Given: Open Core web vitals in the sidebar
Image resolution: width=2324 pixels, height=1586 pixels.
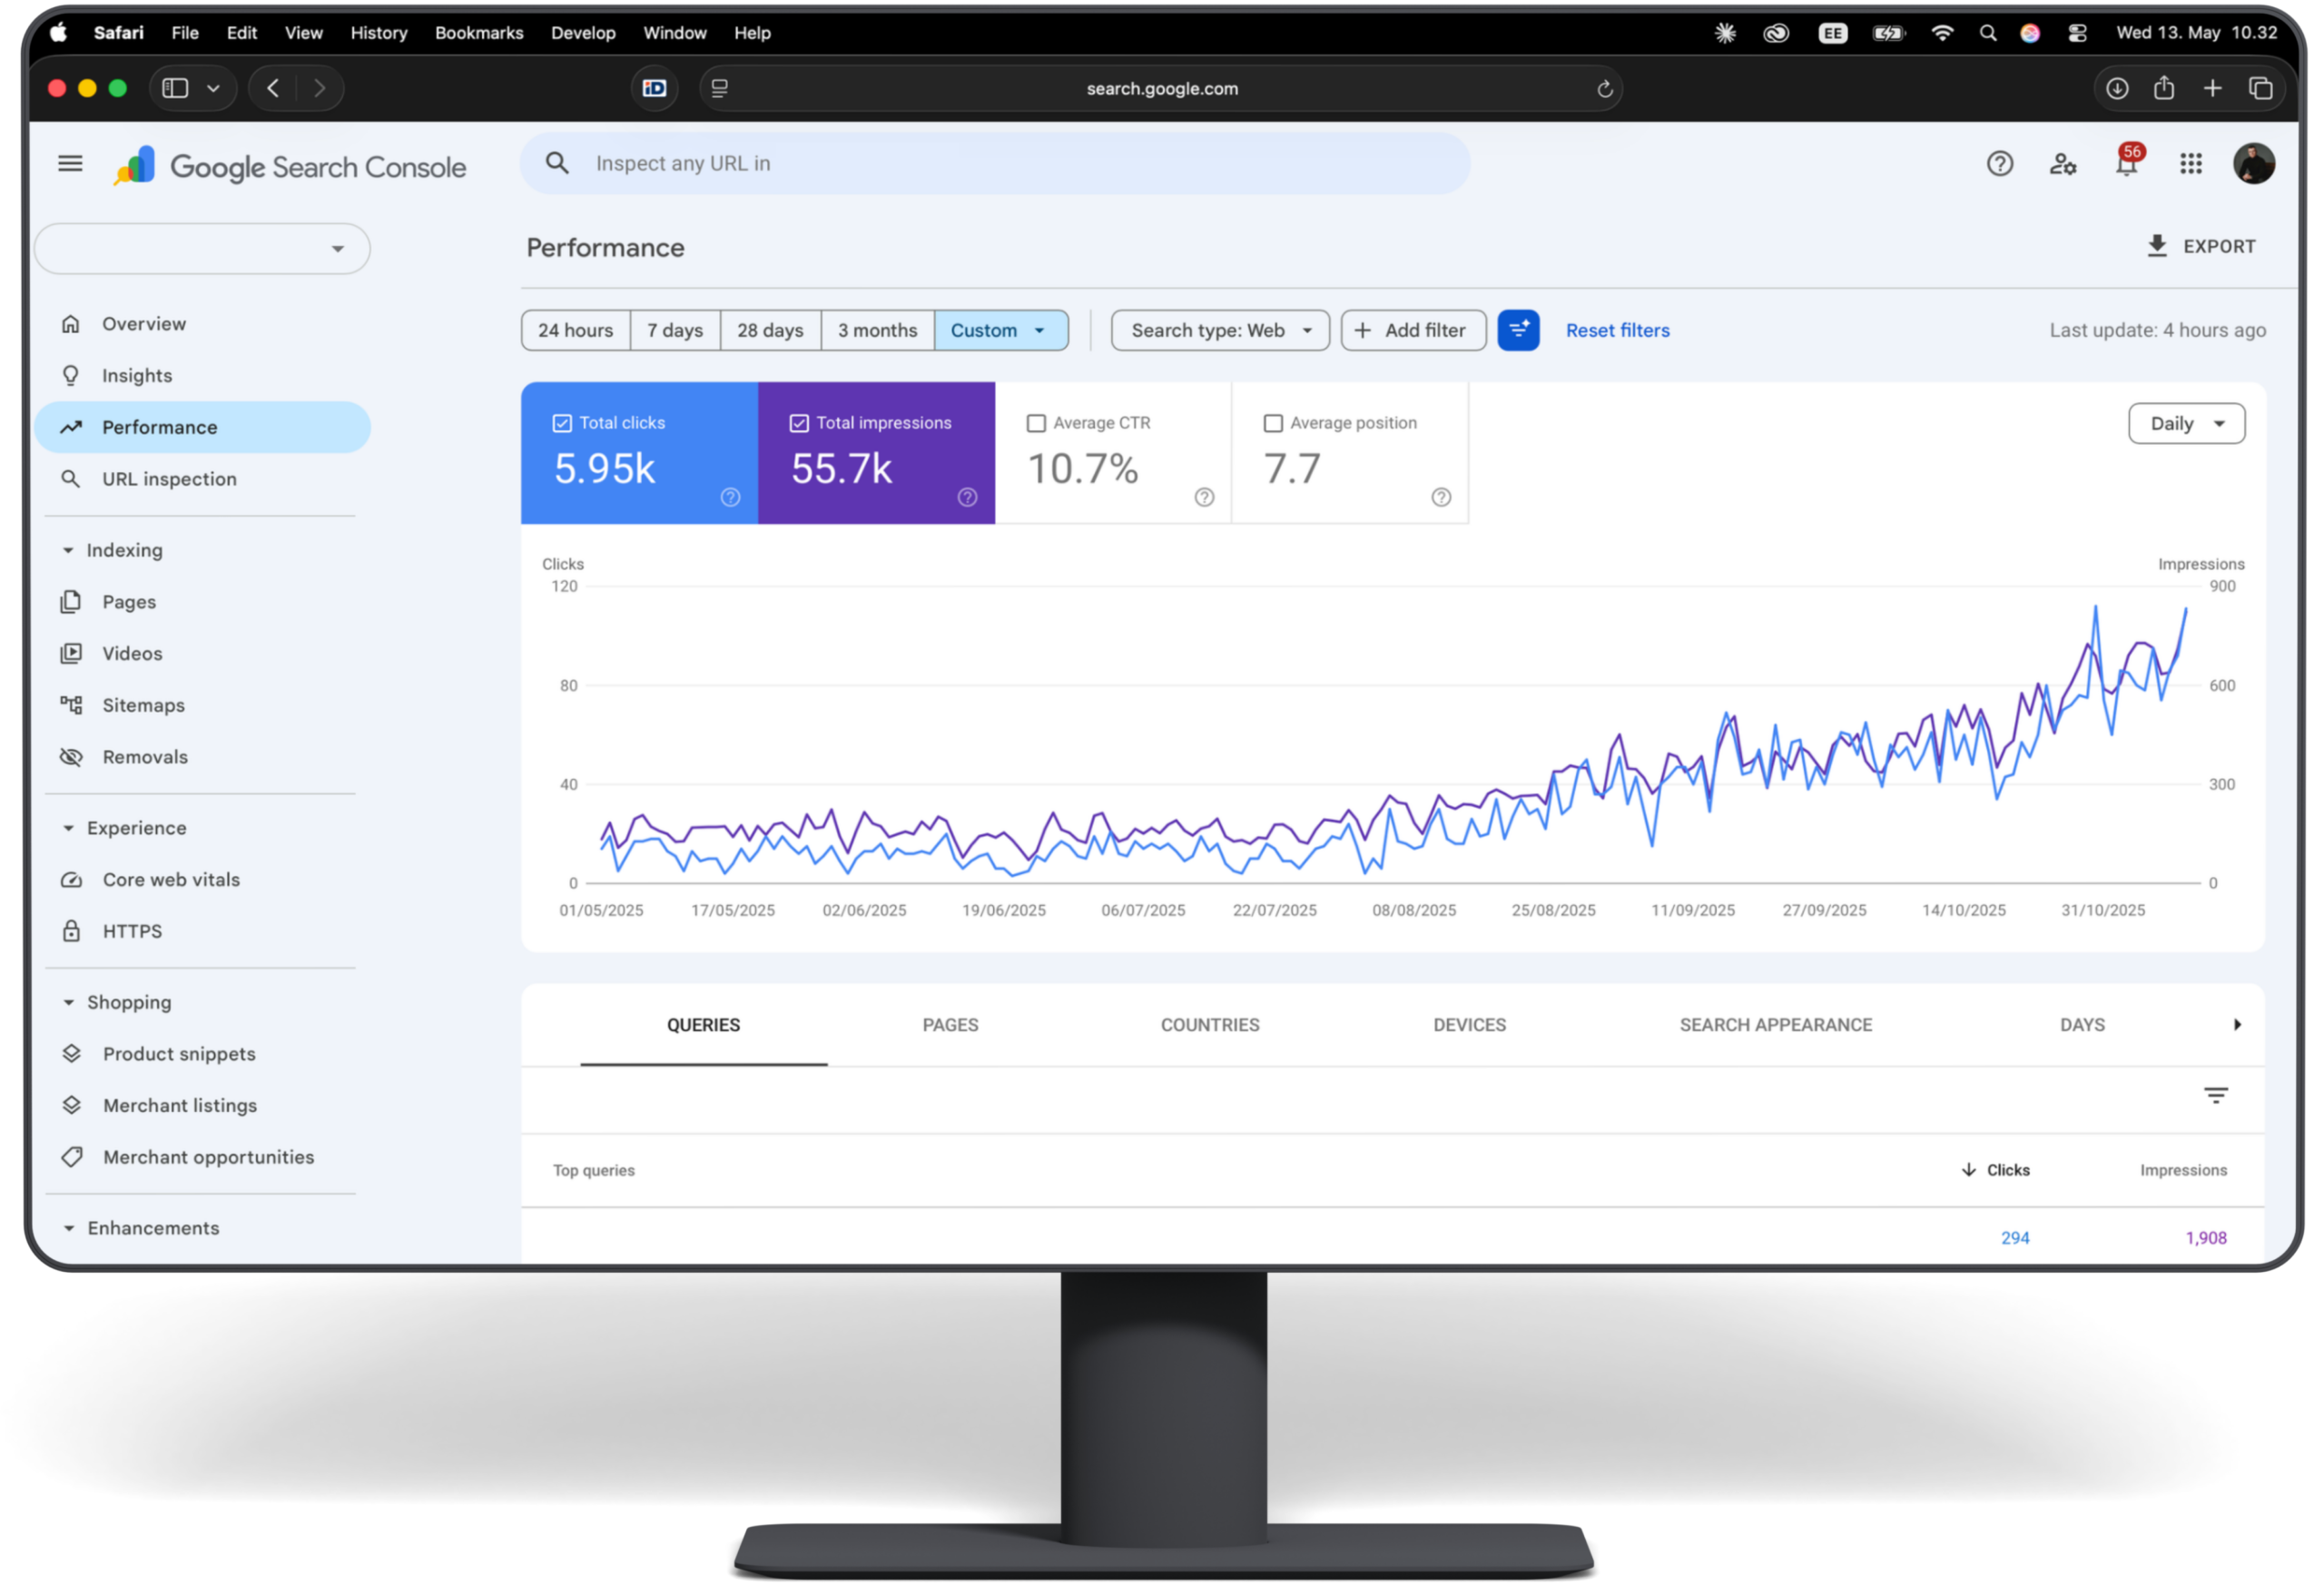Looking at the screenshot, I should (x=202, y=880).
